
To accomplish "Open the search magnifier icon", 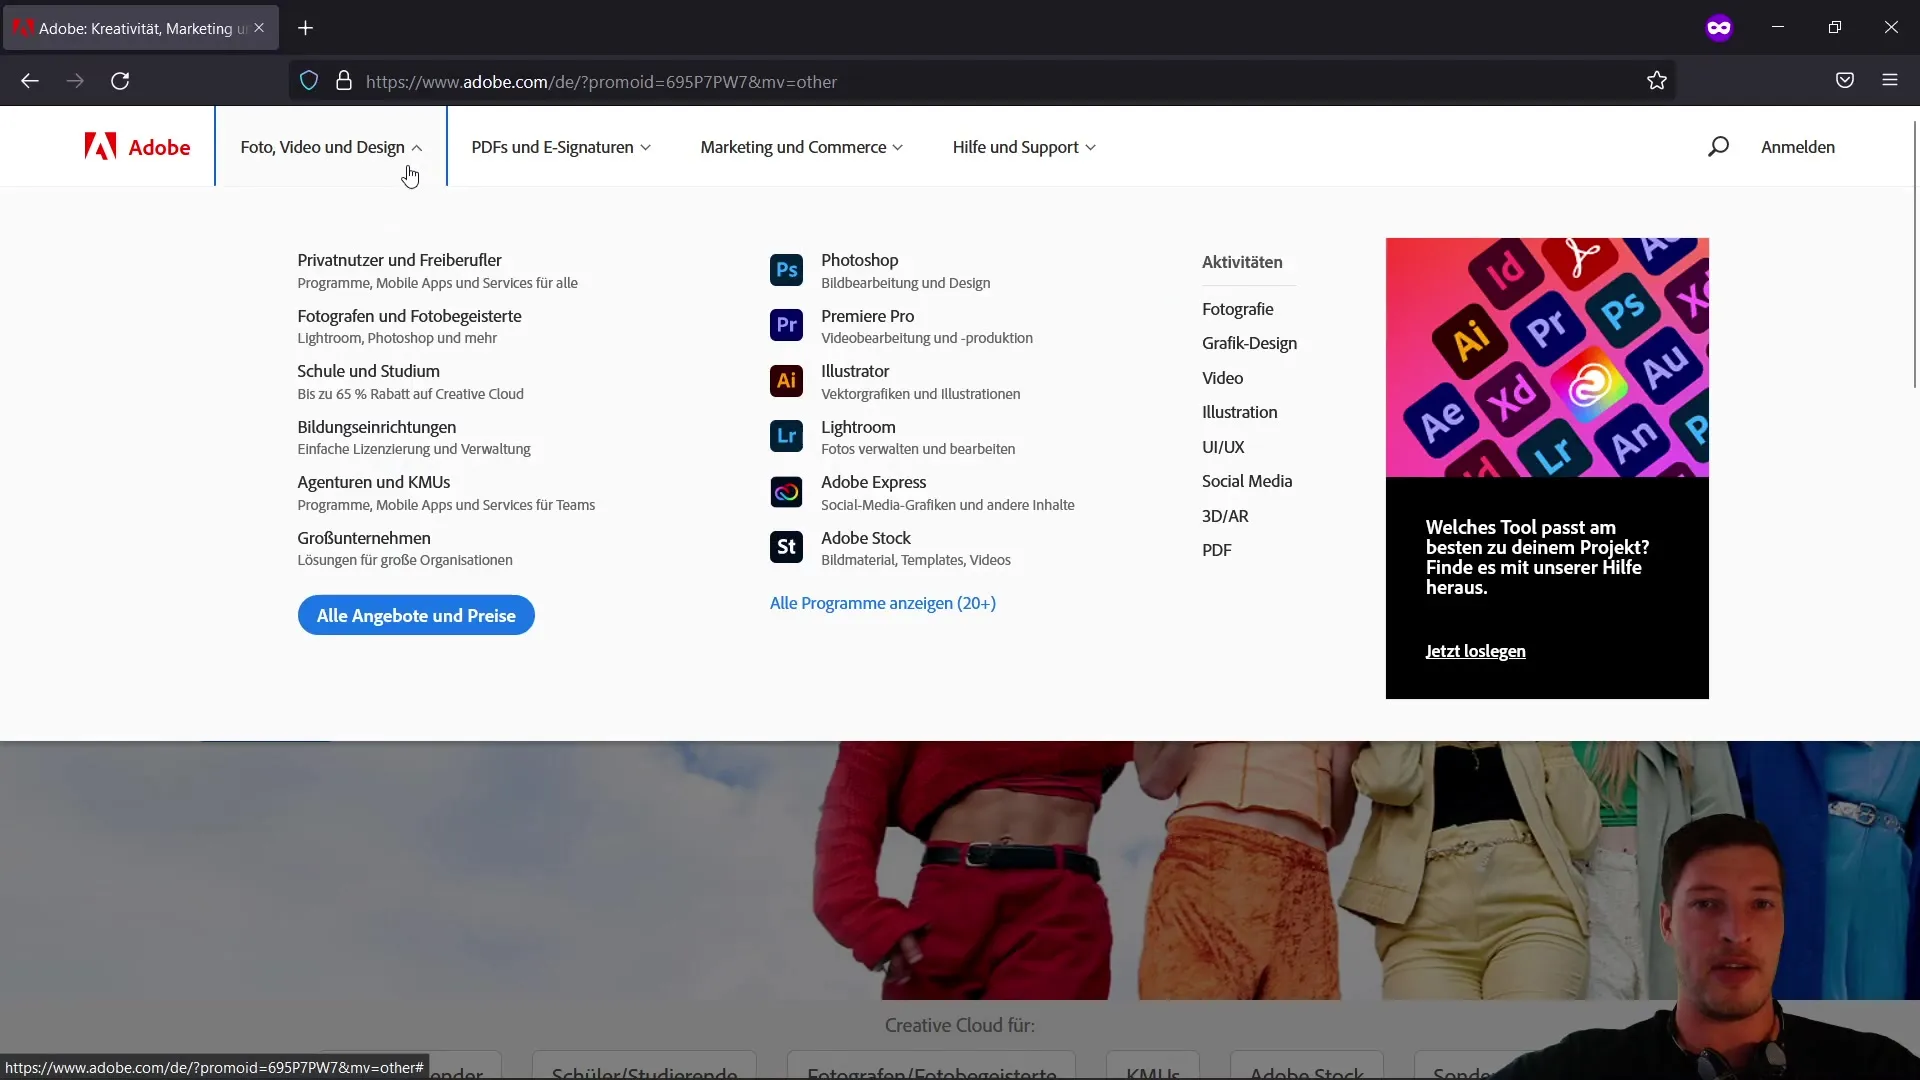I will [1718, 147].
